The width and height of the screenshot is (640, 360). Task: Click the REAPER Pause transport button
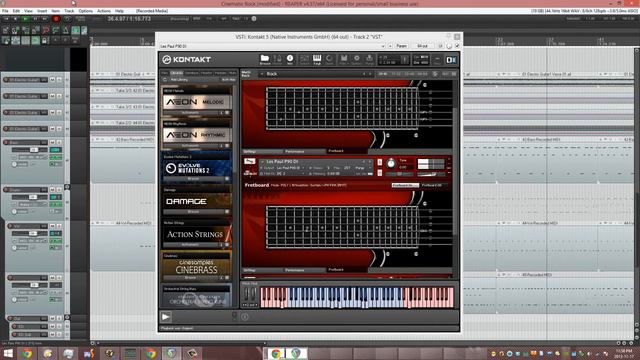[36, 19]
